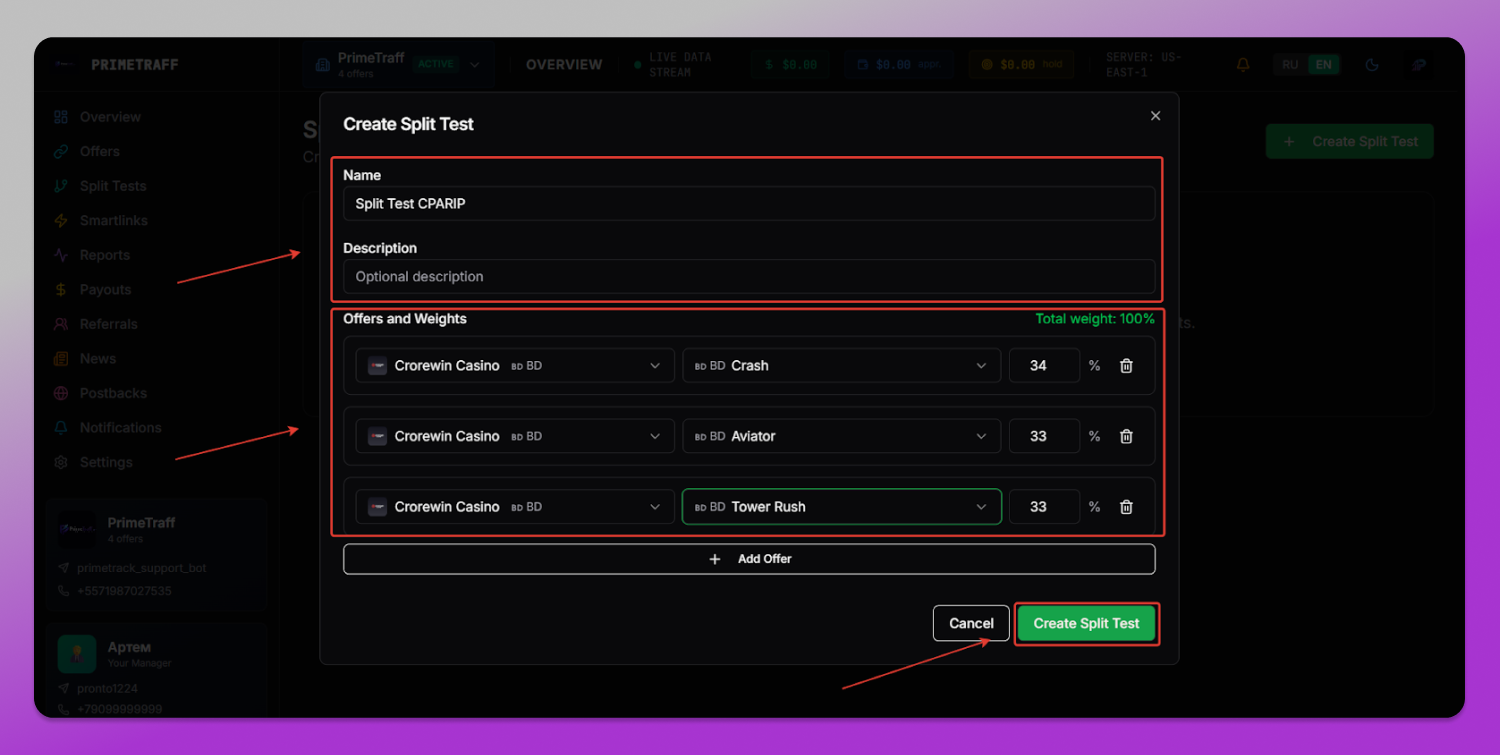
Task: Click the phone icon beside +5571987027535
Action: pyautogui.click(x=64, y=591)
